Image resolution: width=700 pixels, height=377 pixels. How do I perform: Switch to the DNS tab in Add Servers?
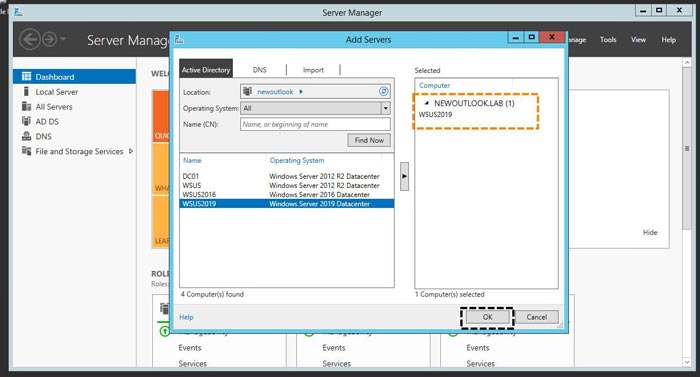259,70
